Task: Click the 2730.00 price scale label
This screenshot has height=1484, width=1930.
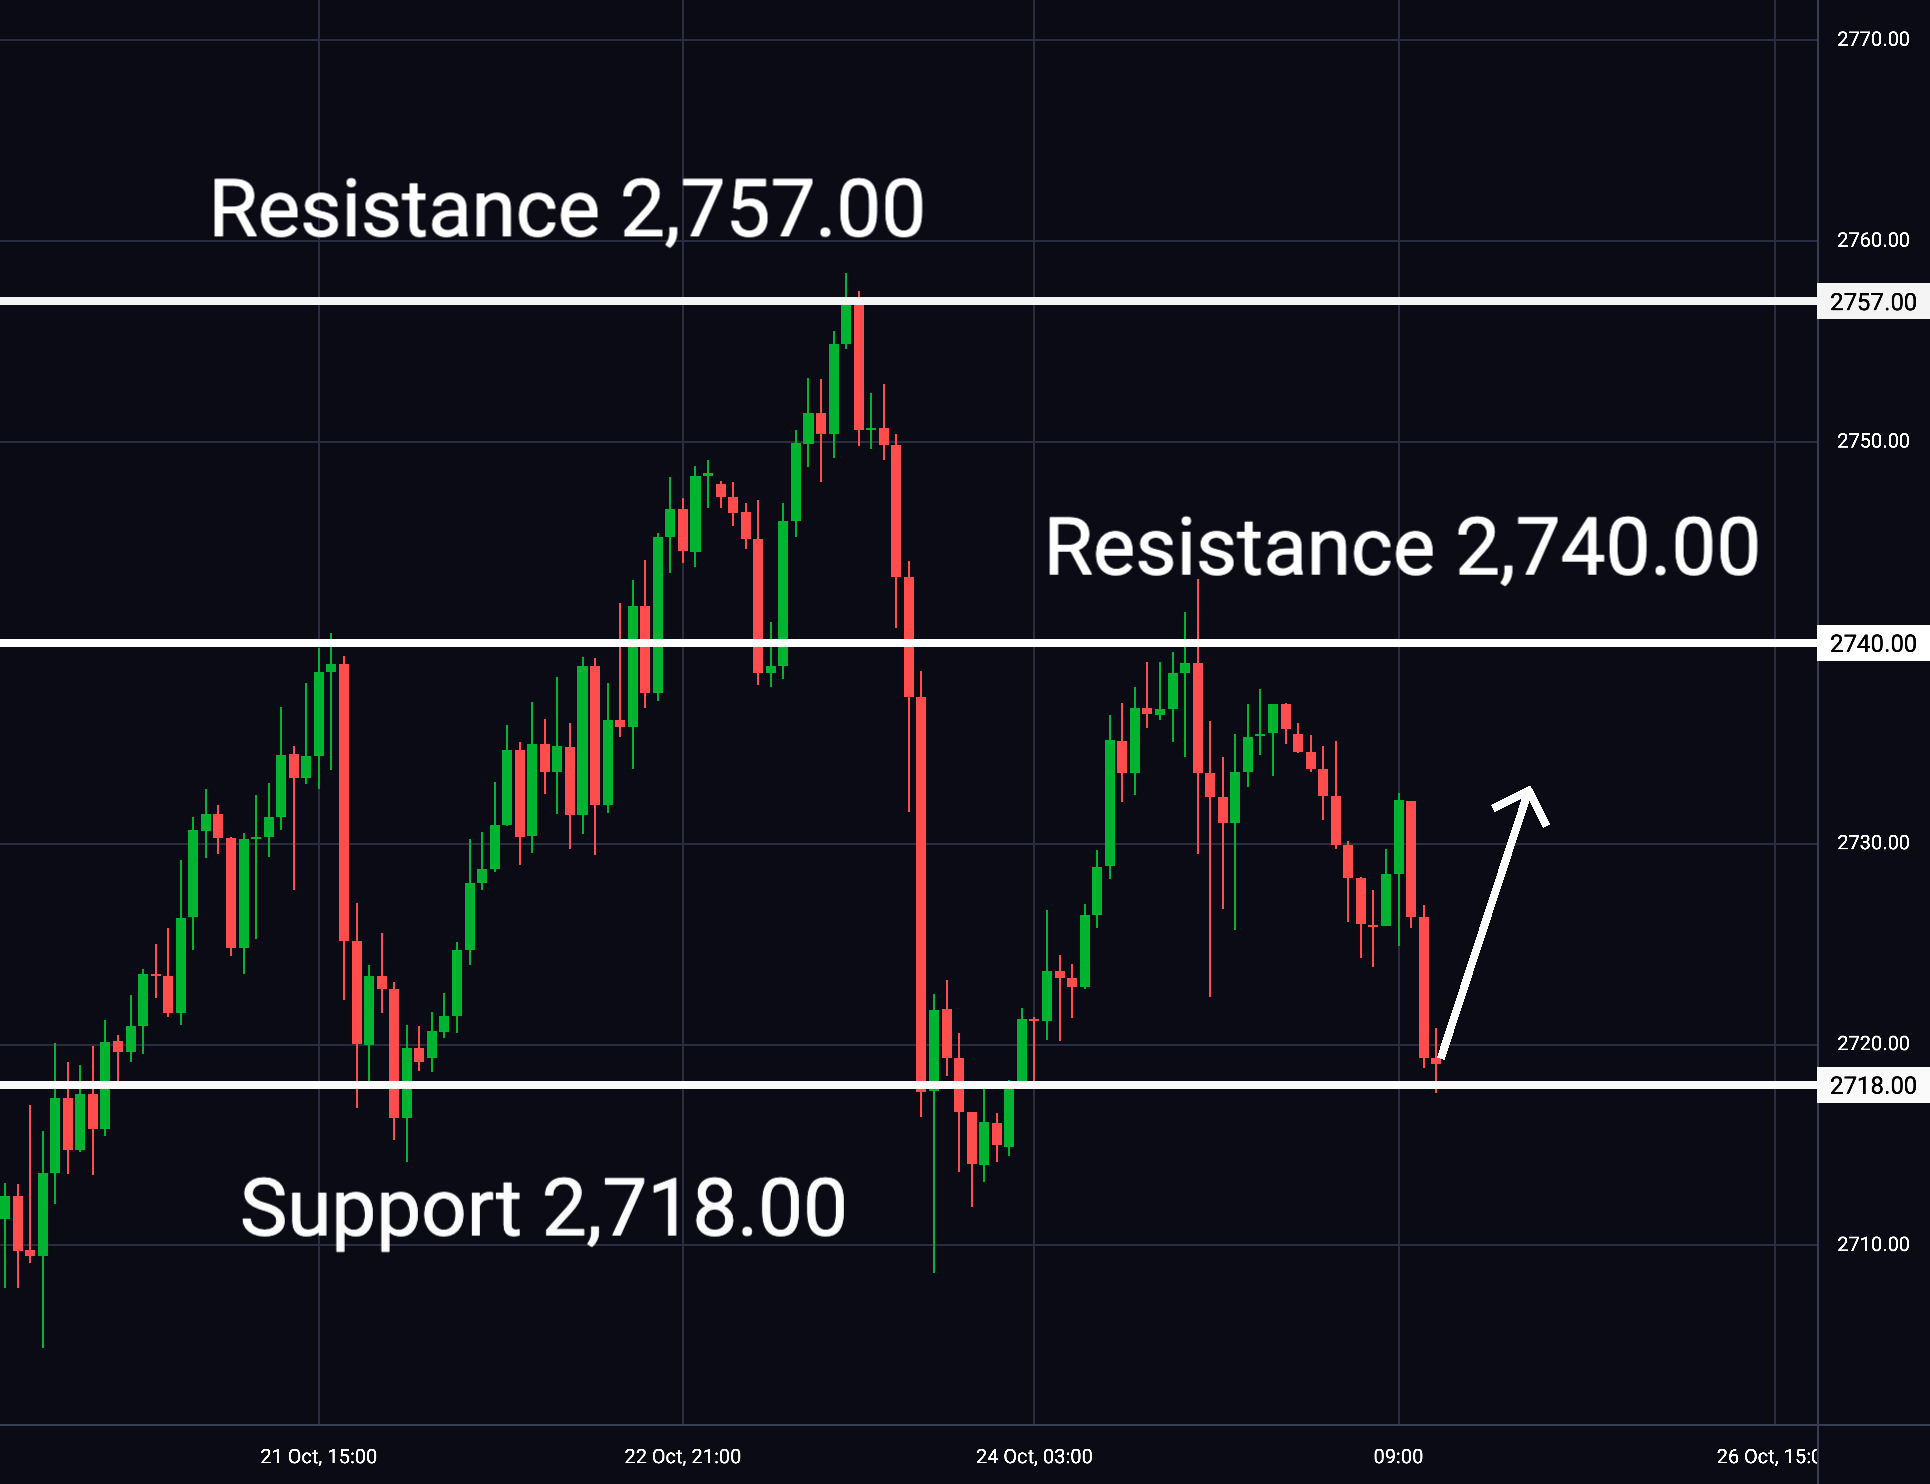Action: coord(1873,843)
